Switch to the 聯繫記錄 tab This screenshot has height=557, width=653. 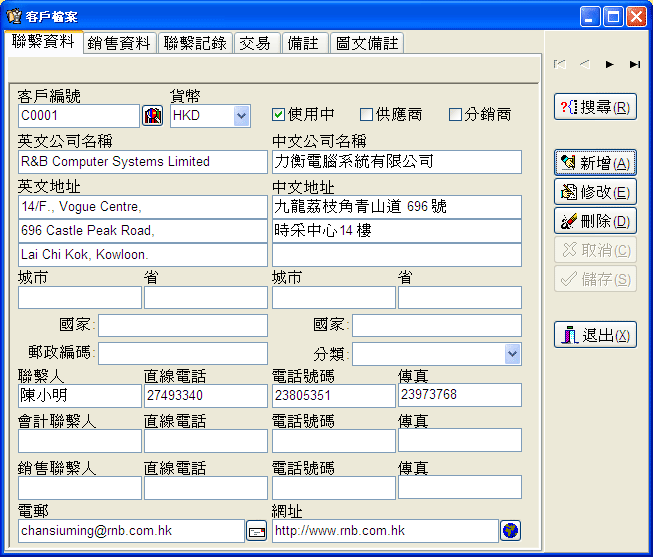point(195,43)
